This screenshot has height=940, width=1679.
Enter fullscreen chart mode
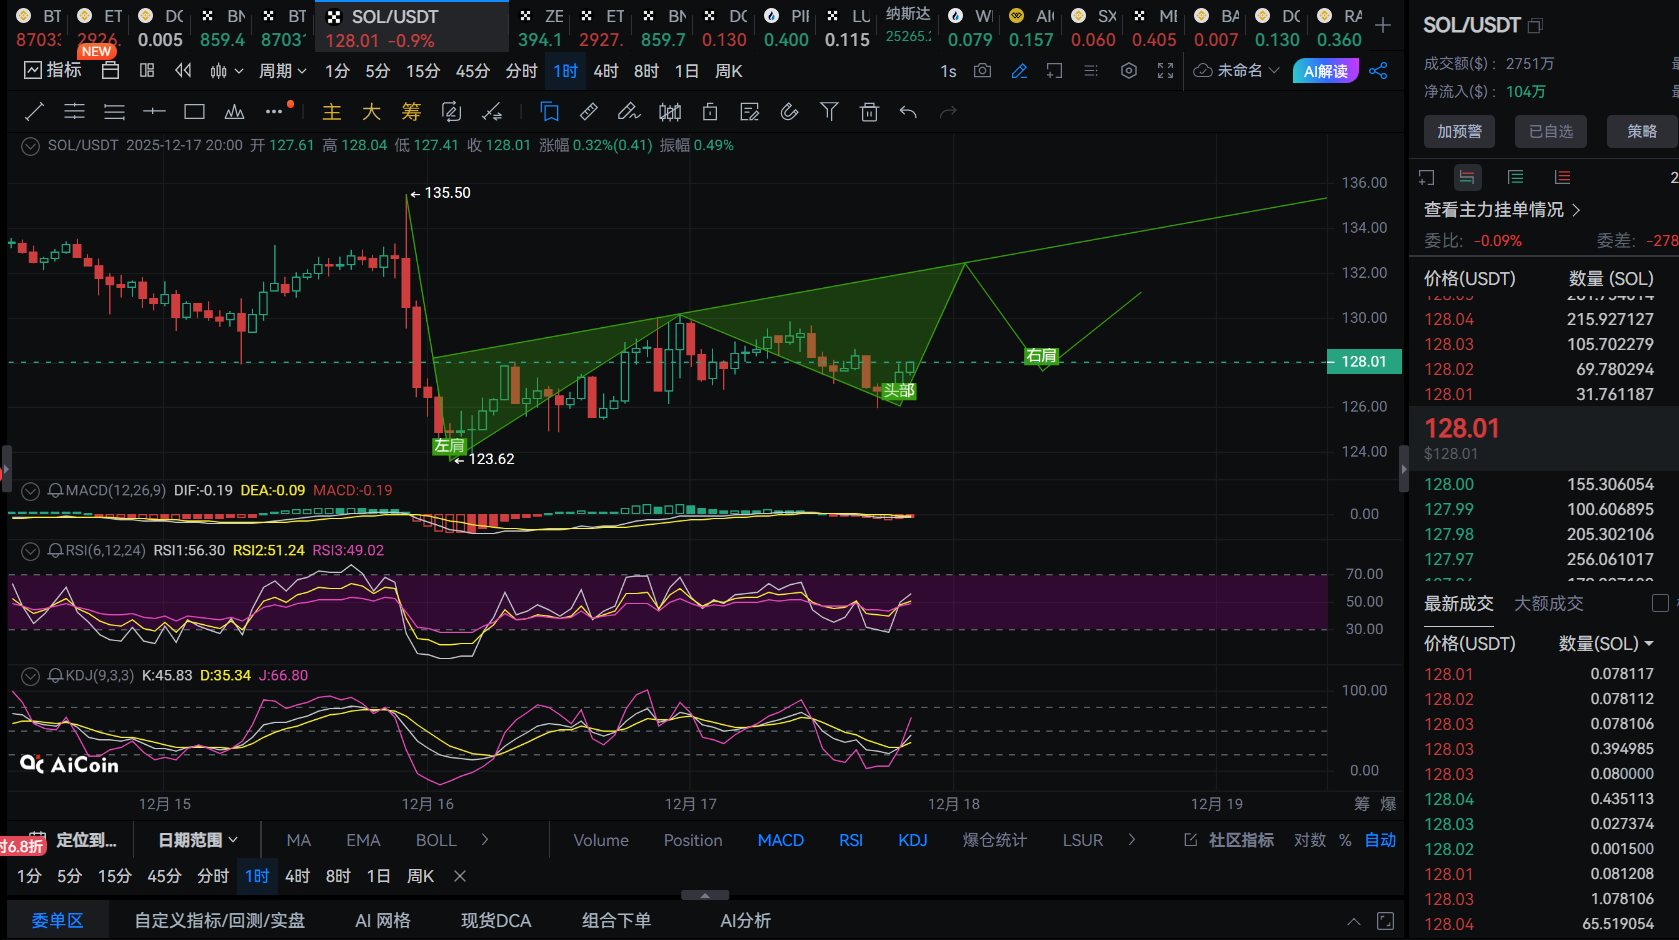tap(1165, 71)
